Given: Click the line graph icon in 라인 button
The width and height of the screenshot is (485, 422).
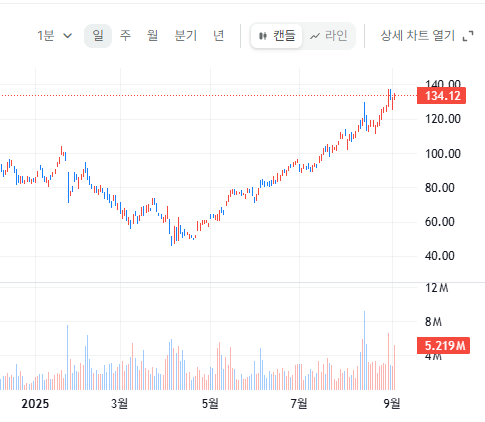Looking at the screenshot, I should (x=315, y=36).
